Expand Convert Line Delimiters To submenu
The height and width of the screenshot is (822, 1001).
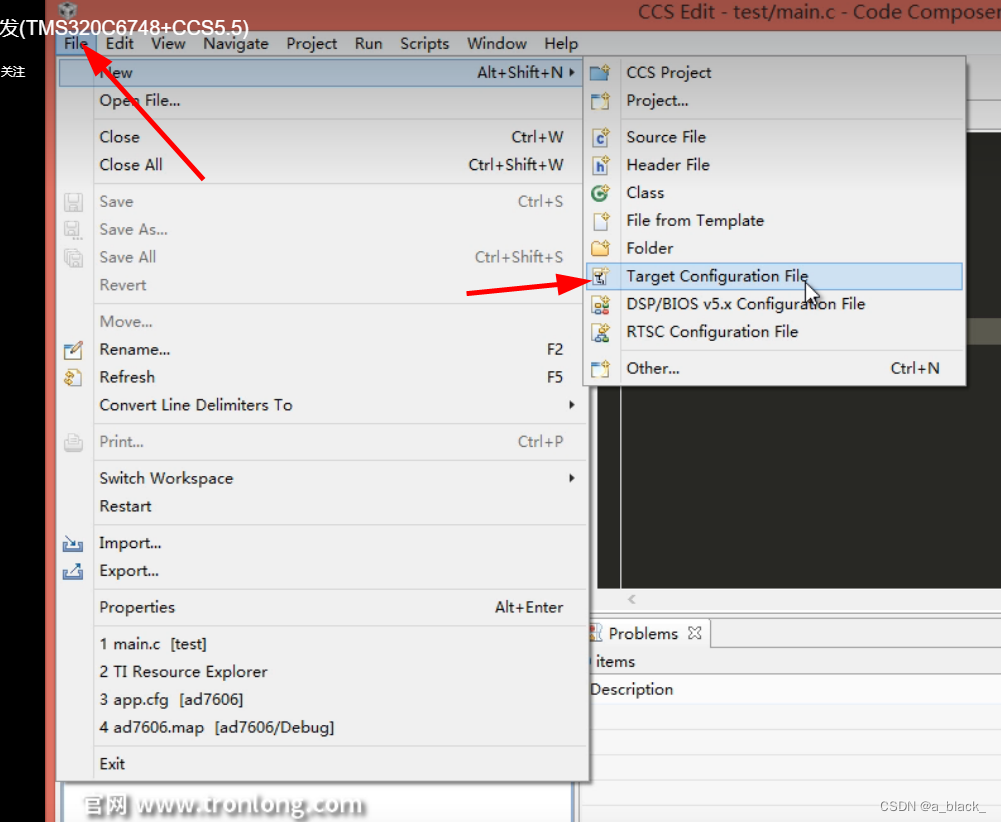pos(572,405)
